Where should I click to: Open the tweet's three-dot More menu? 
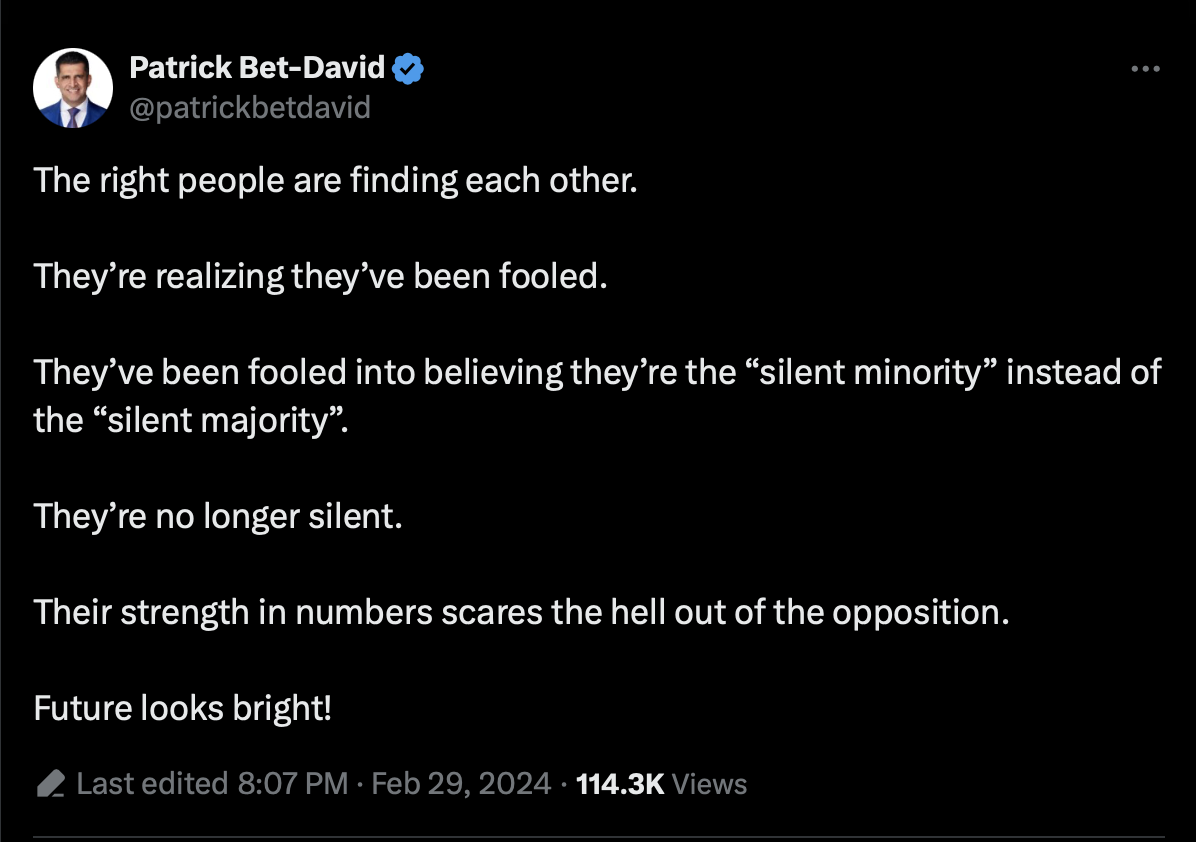coord(1144,69)
